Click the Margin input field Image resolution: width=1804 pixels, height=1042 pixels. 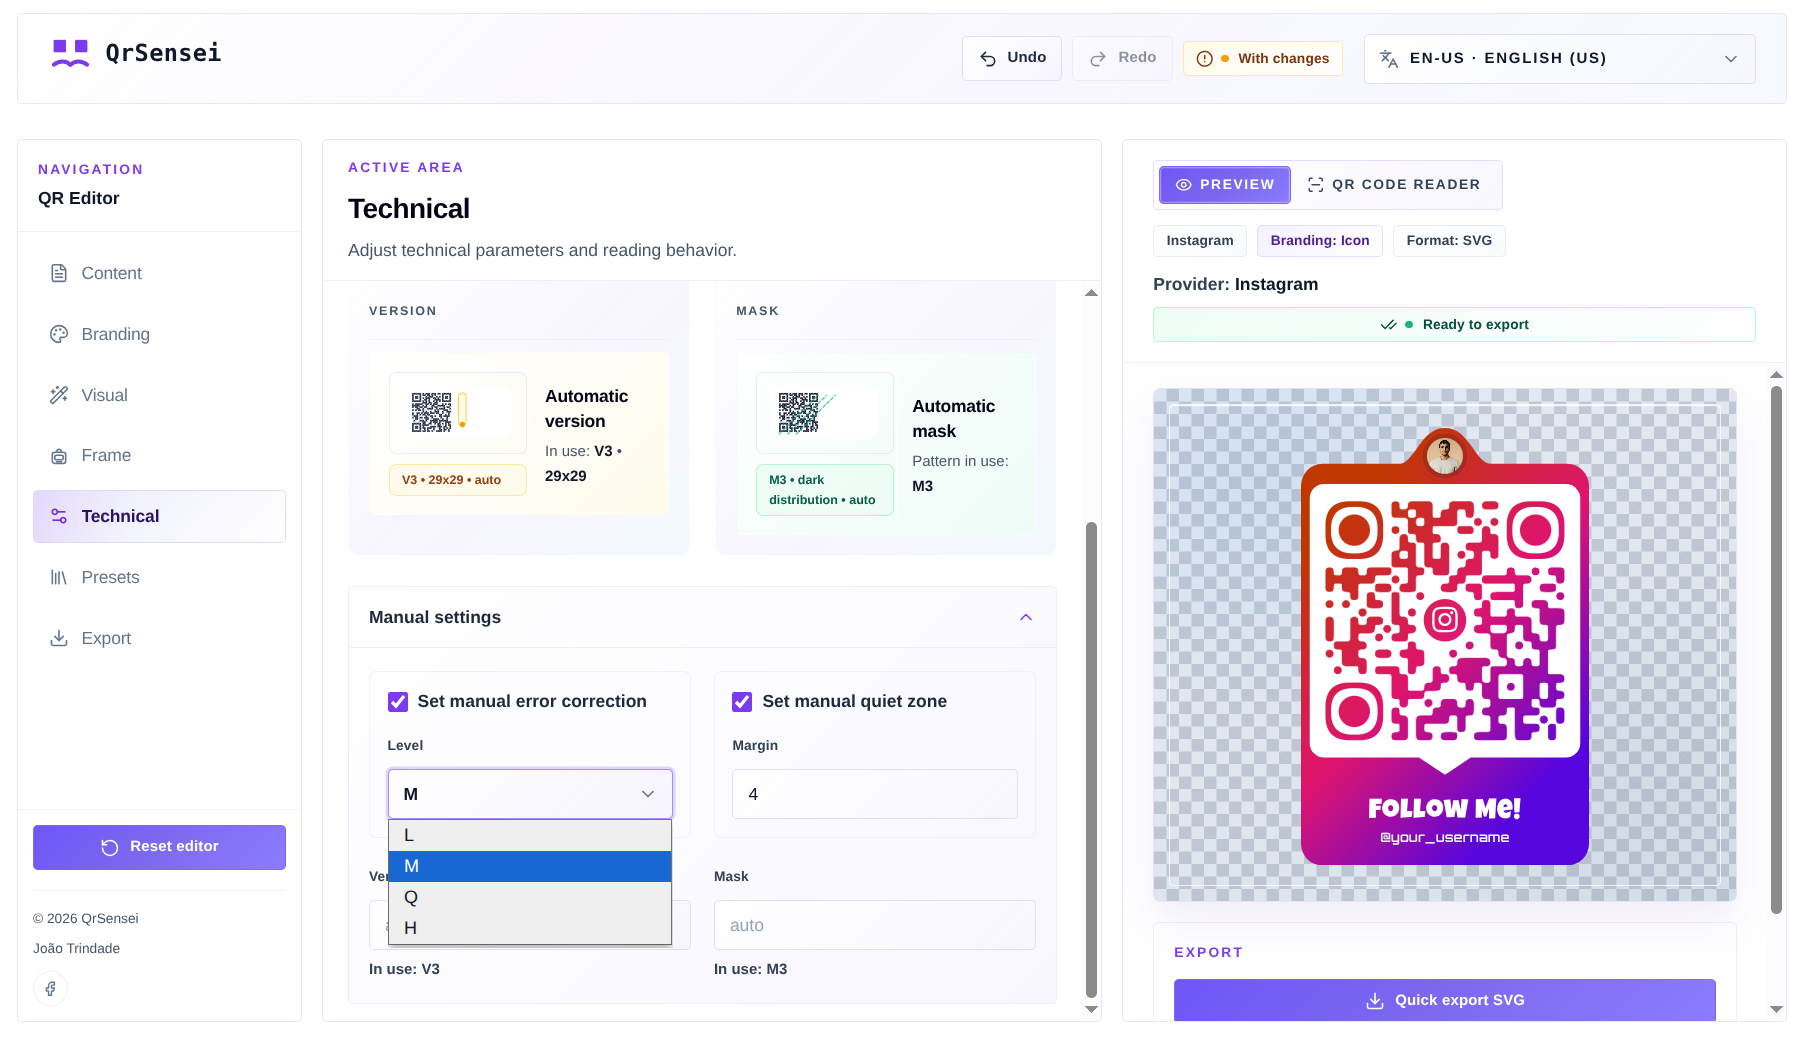tap(875, 794)
